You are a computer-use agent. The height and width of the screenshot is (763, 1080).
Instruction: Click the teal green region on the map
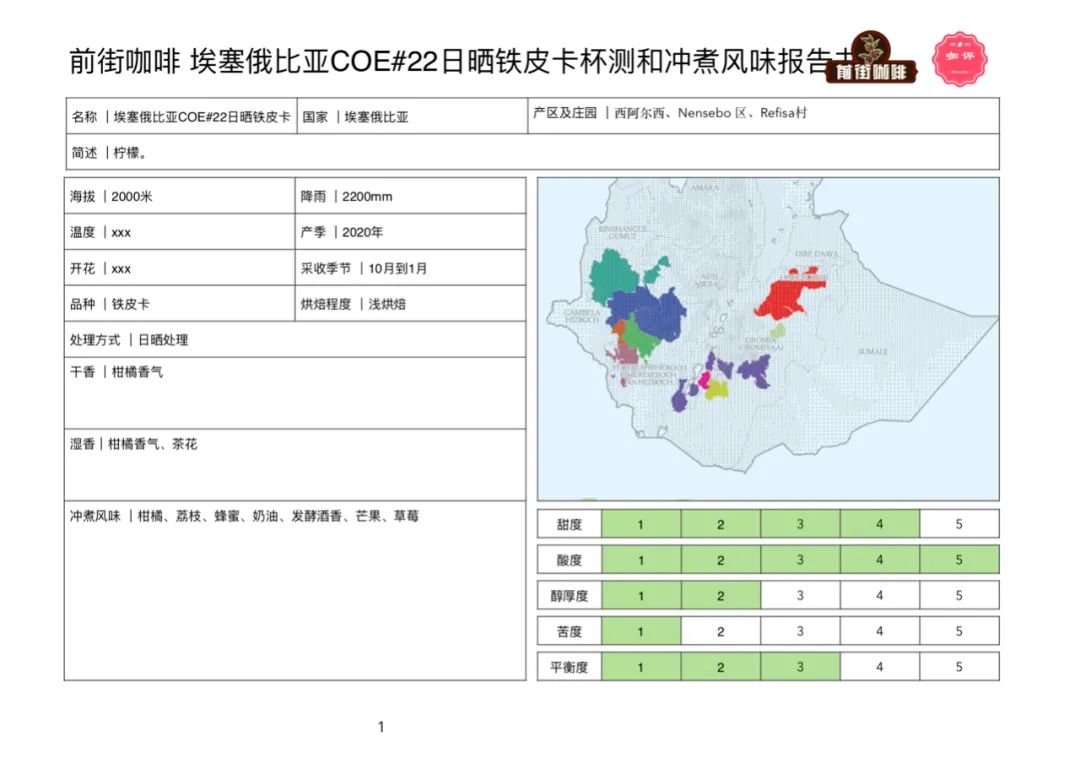coord(614,275)
